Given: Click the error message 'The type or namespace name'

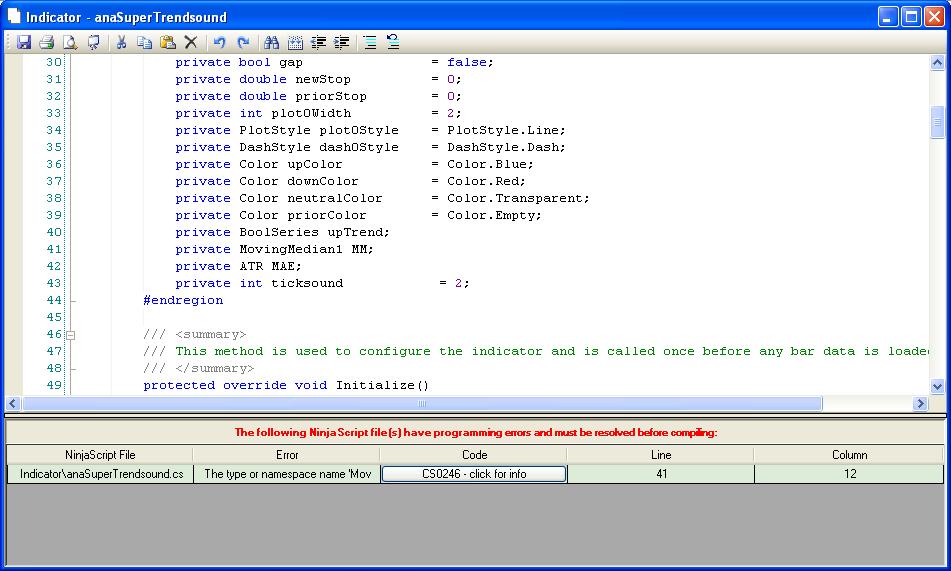Looking at the screenshot, I should coord(287,474).
